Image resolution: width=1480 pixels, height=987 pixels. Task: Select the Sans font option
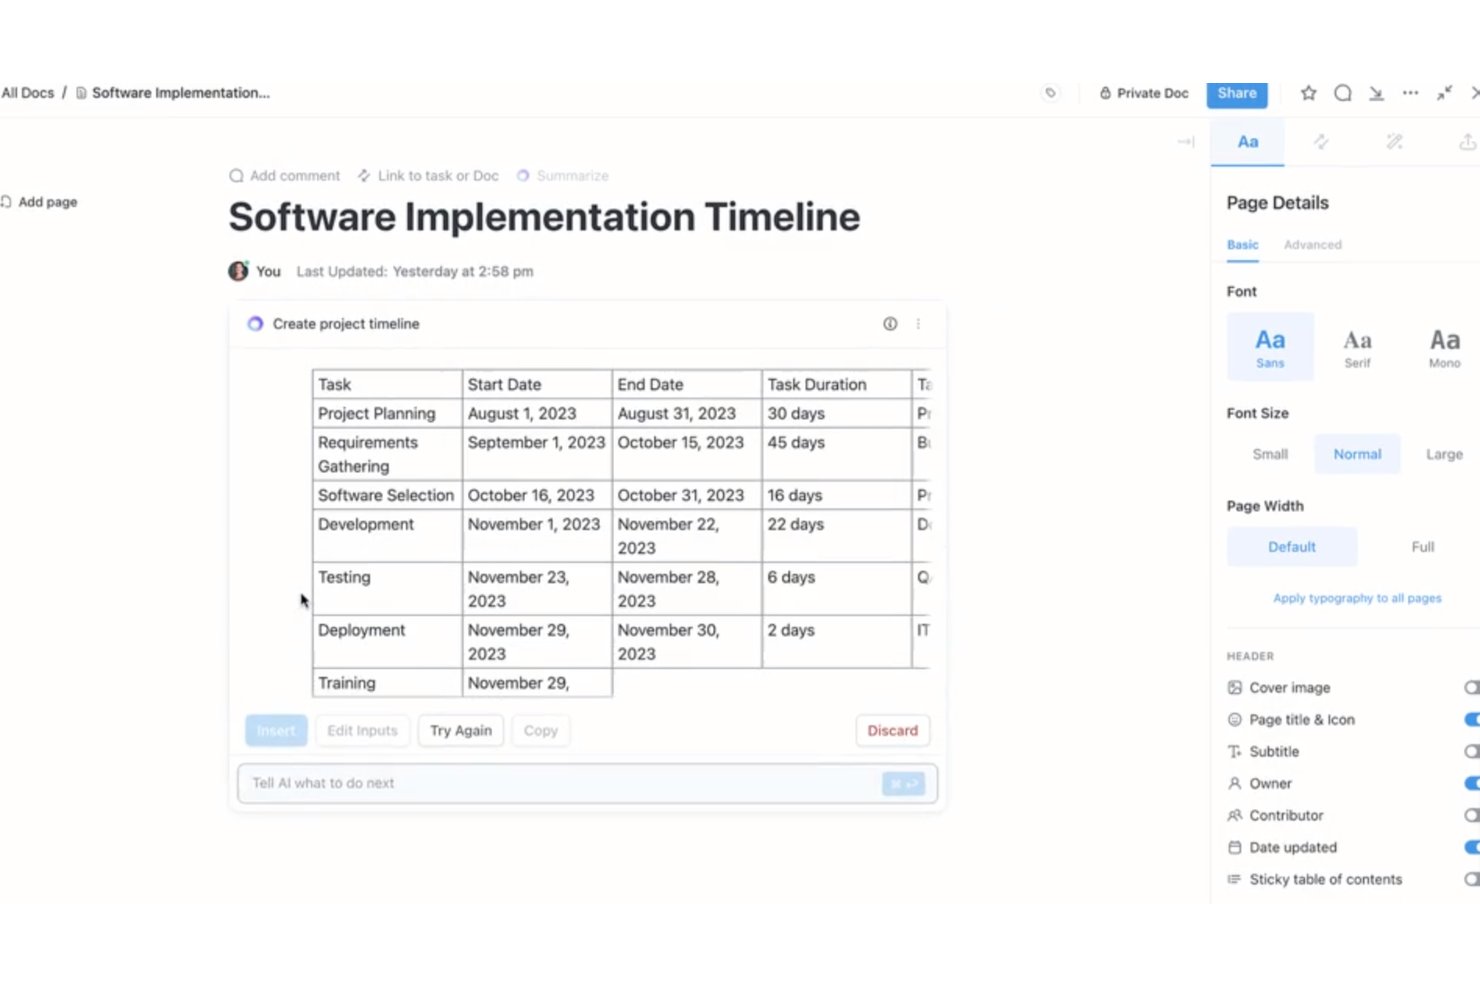(1270, 346)
